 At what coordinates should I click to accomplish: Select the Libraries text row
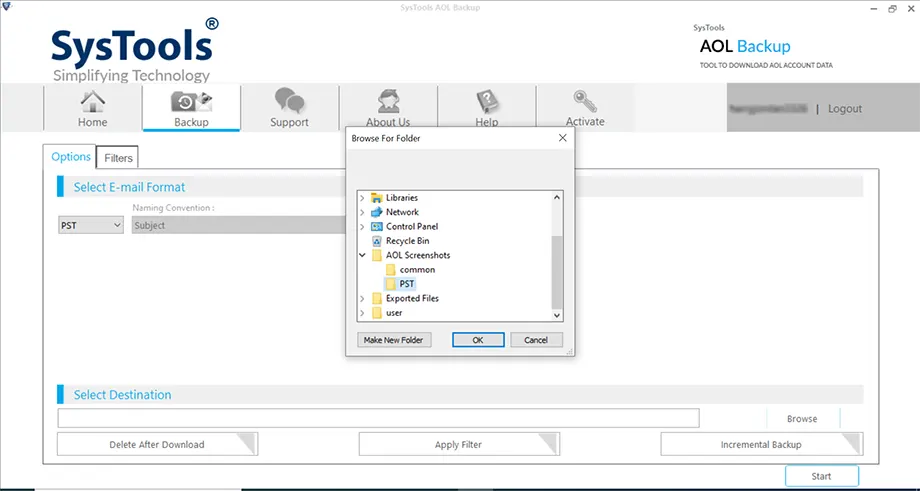click(402, 198)
